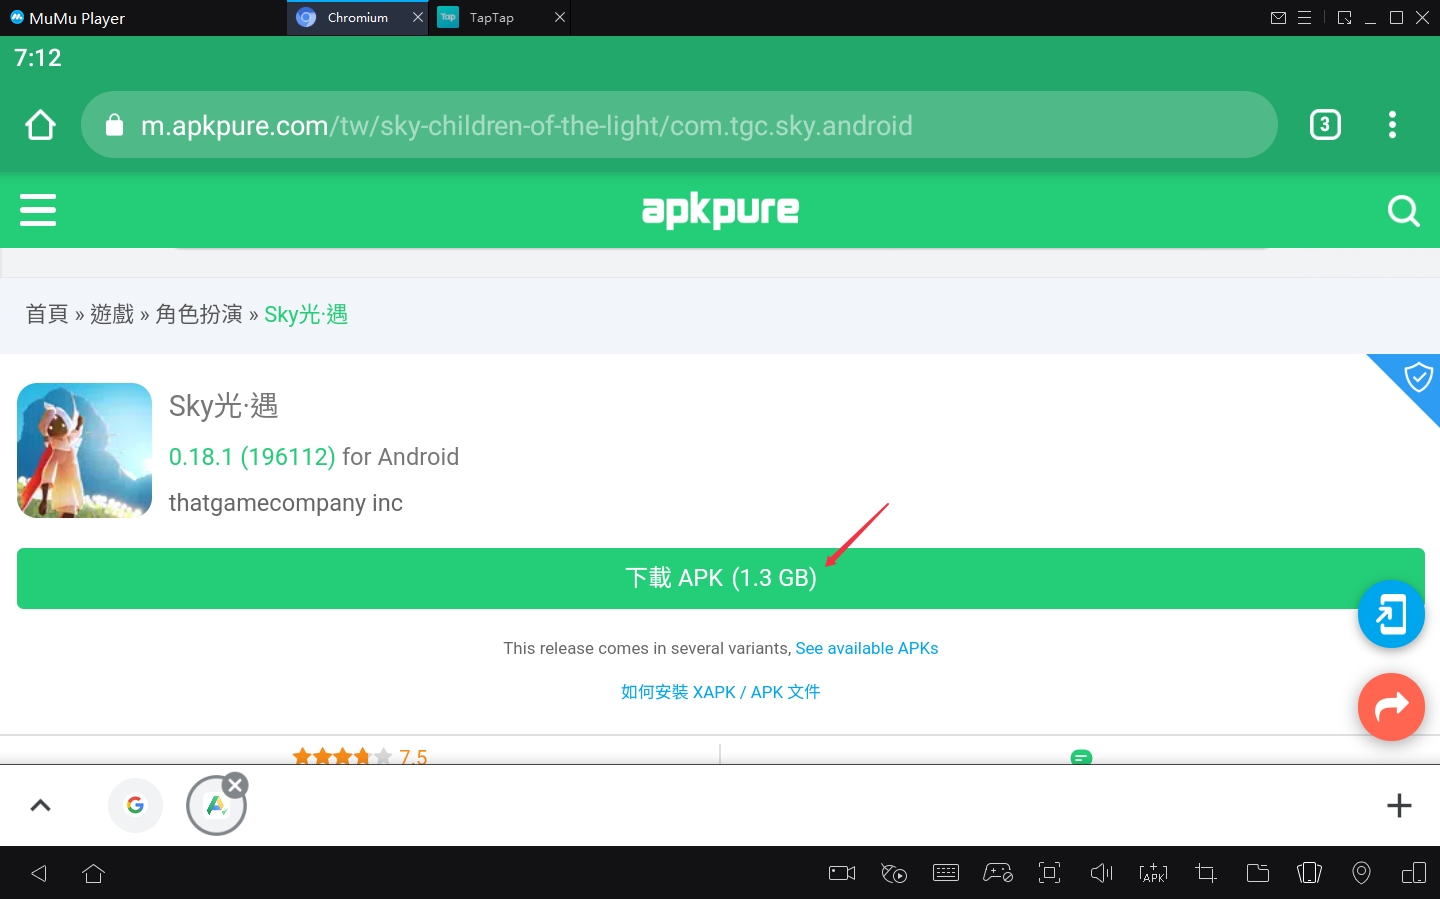
Task: Click the URL address bar
Action: (679, 125)
